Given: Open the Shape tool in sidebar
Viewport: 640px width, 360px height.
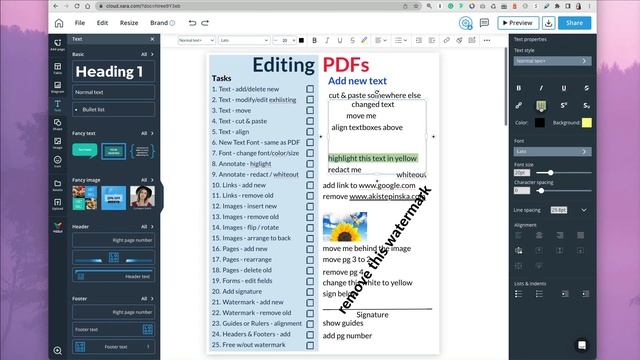Looking at the screenshot, I should [x=58, y=124].
